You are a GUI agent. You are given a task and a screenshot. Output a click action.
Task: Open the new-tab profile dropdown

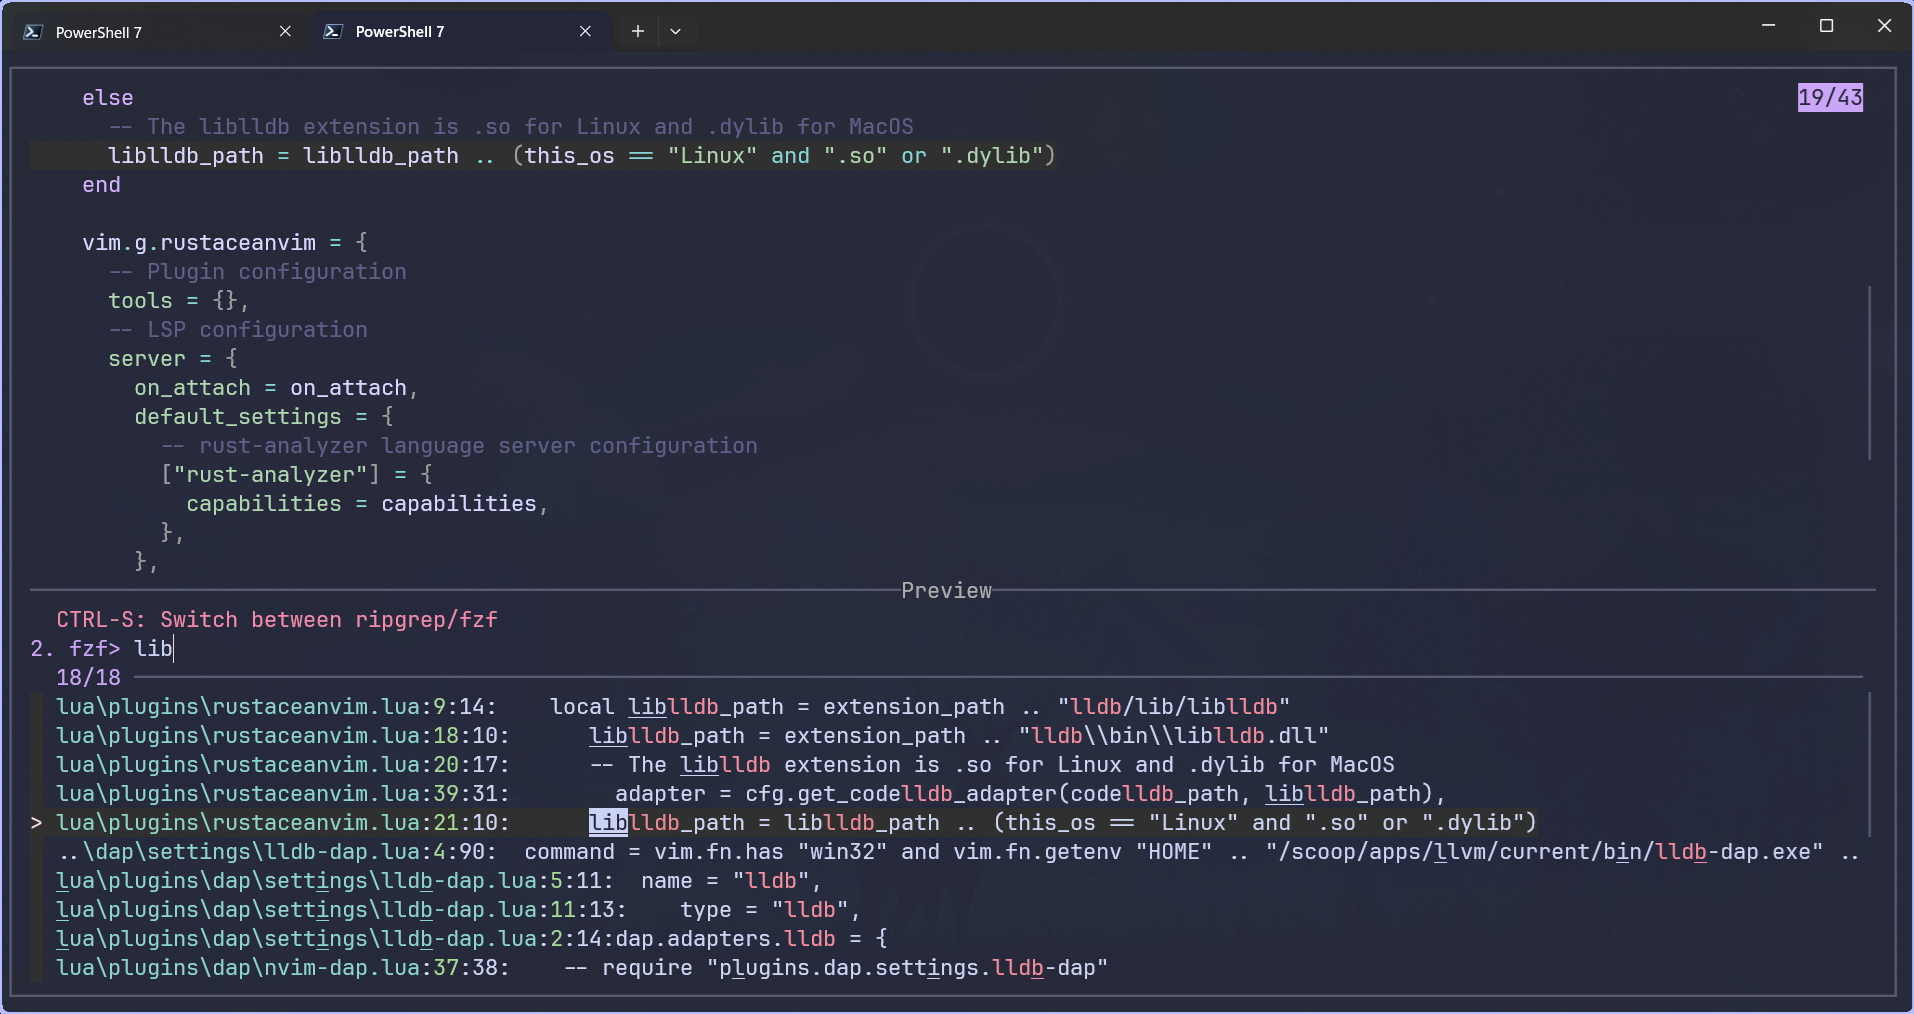[676, 32]
